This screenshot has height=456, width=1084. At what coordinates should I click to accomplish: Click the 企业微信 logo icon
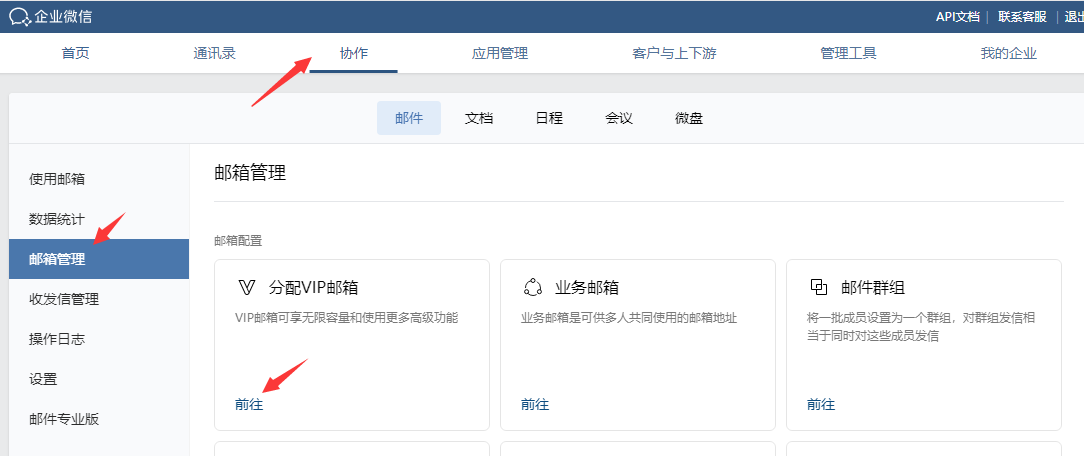(x=19, y=17)
